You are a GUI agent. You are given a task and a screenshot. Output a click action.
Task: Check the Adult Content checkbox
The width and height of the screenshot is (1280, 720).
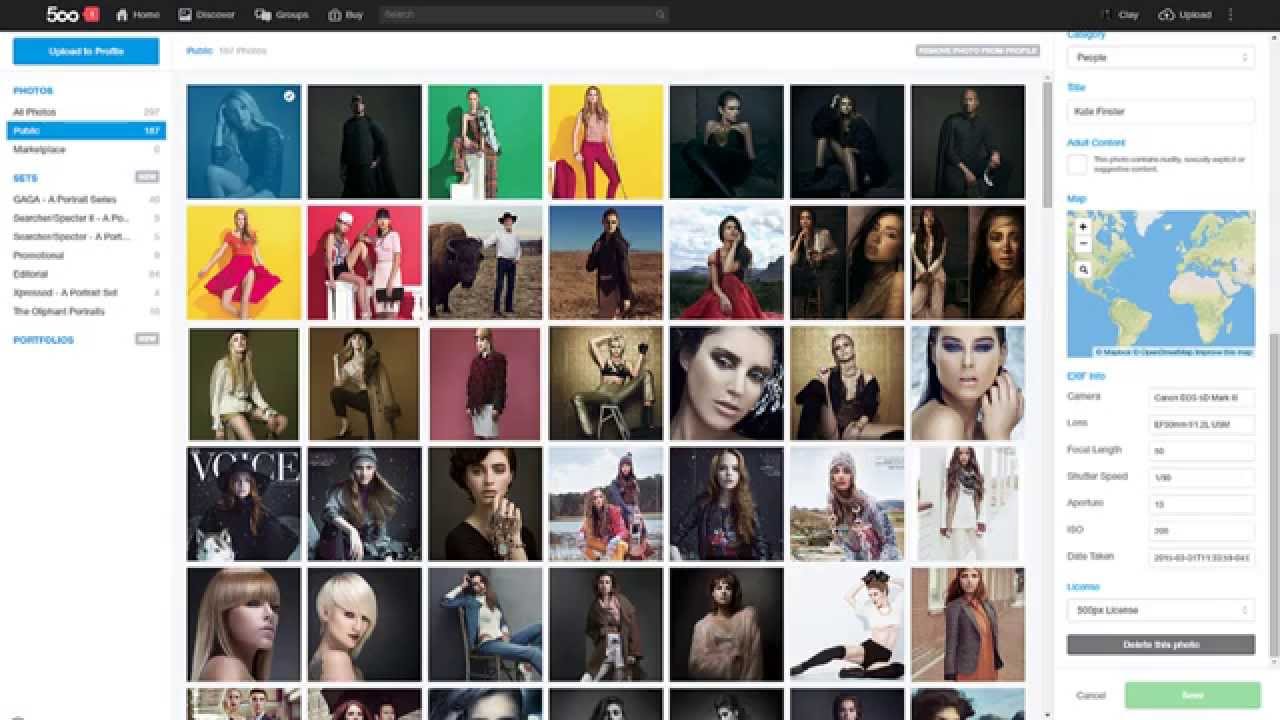1077,164
